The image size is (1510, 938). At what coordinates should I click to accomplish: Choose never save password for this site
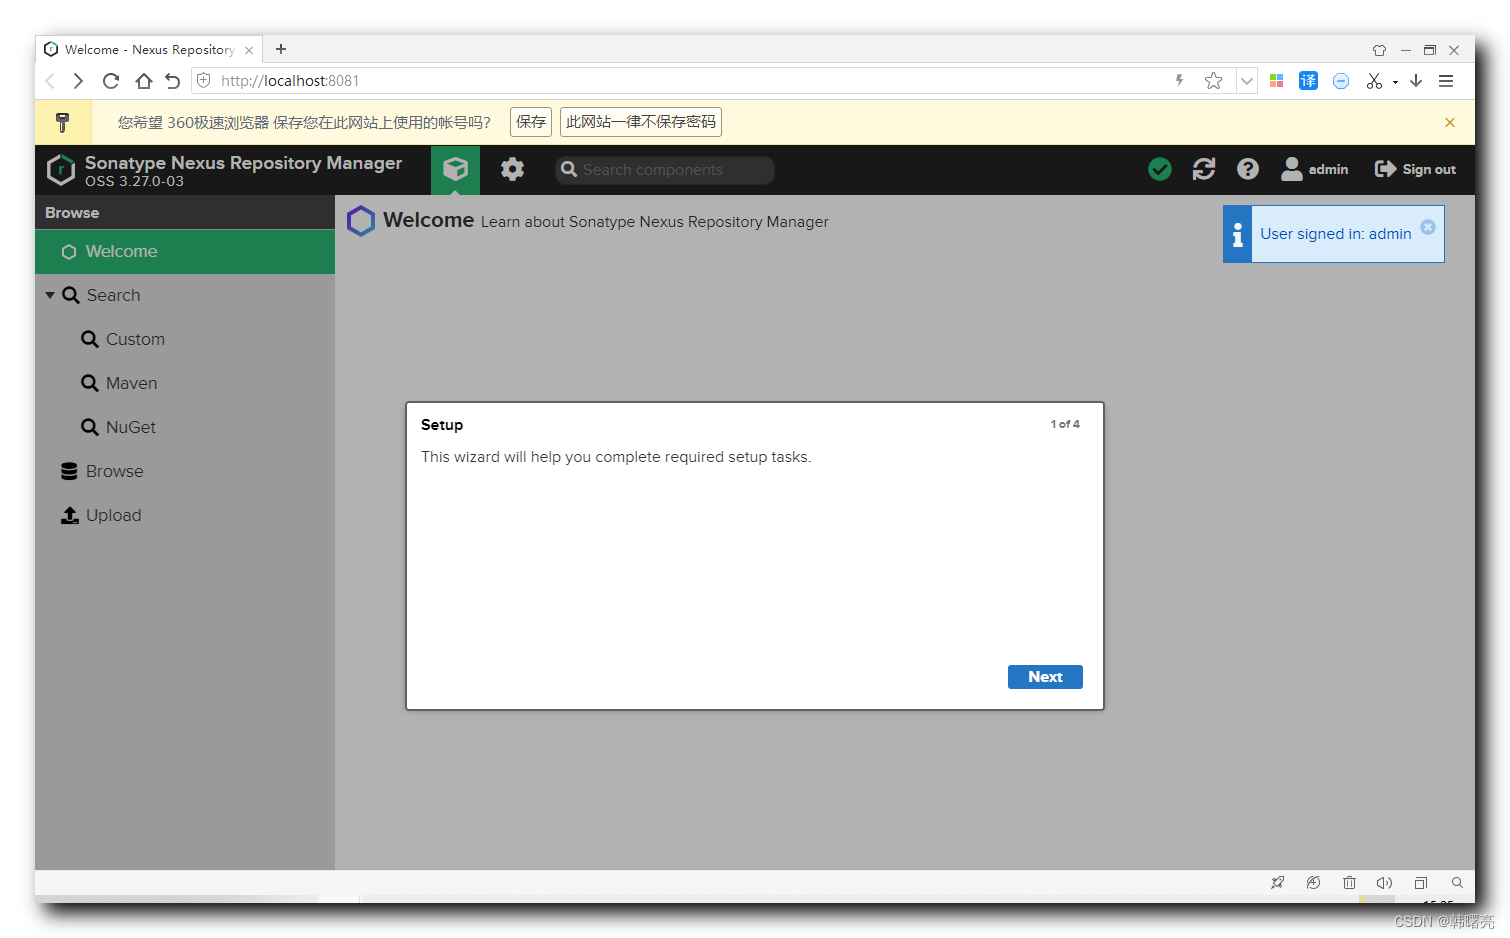641,122
